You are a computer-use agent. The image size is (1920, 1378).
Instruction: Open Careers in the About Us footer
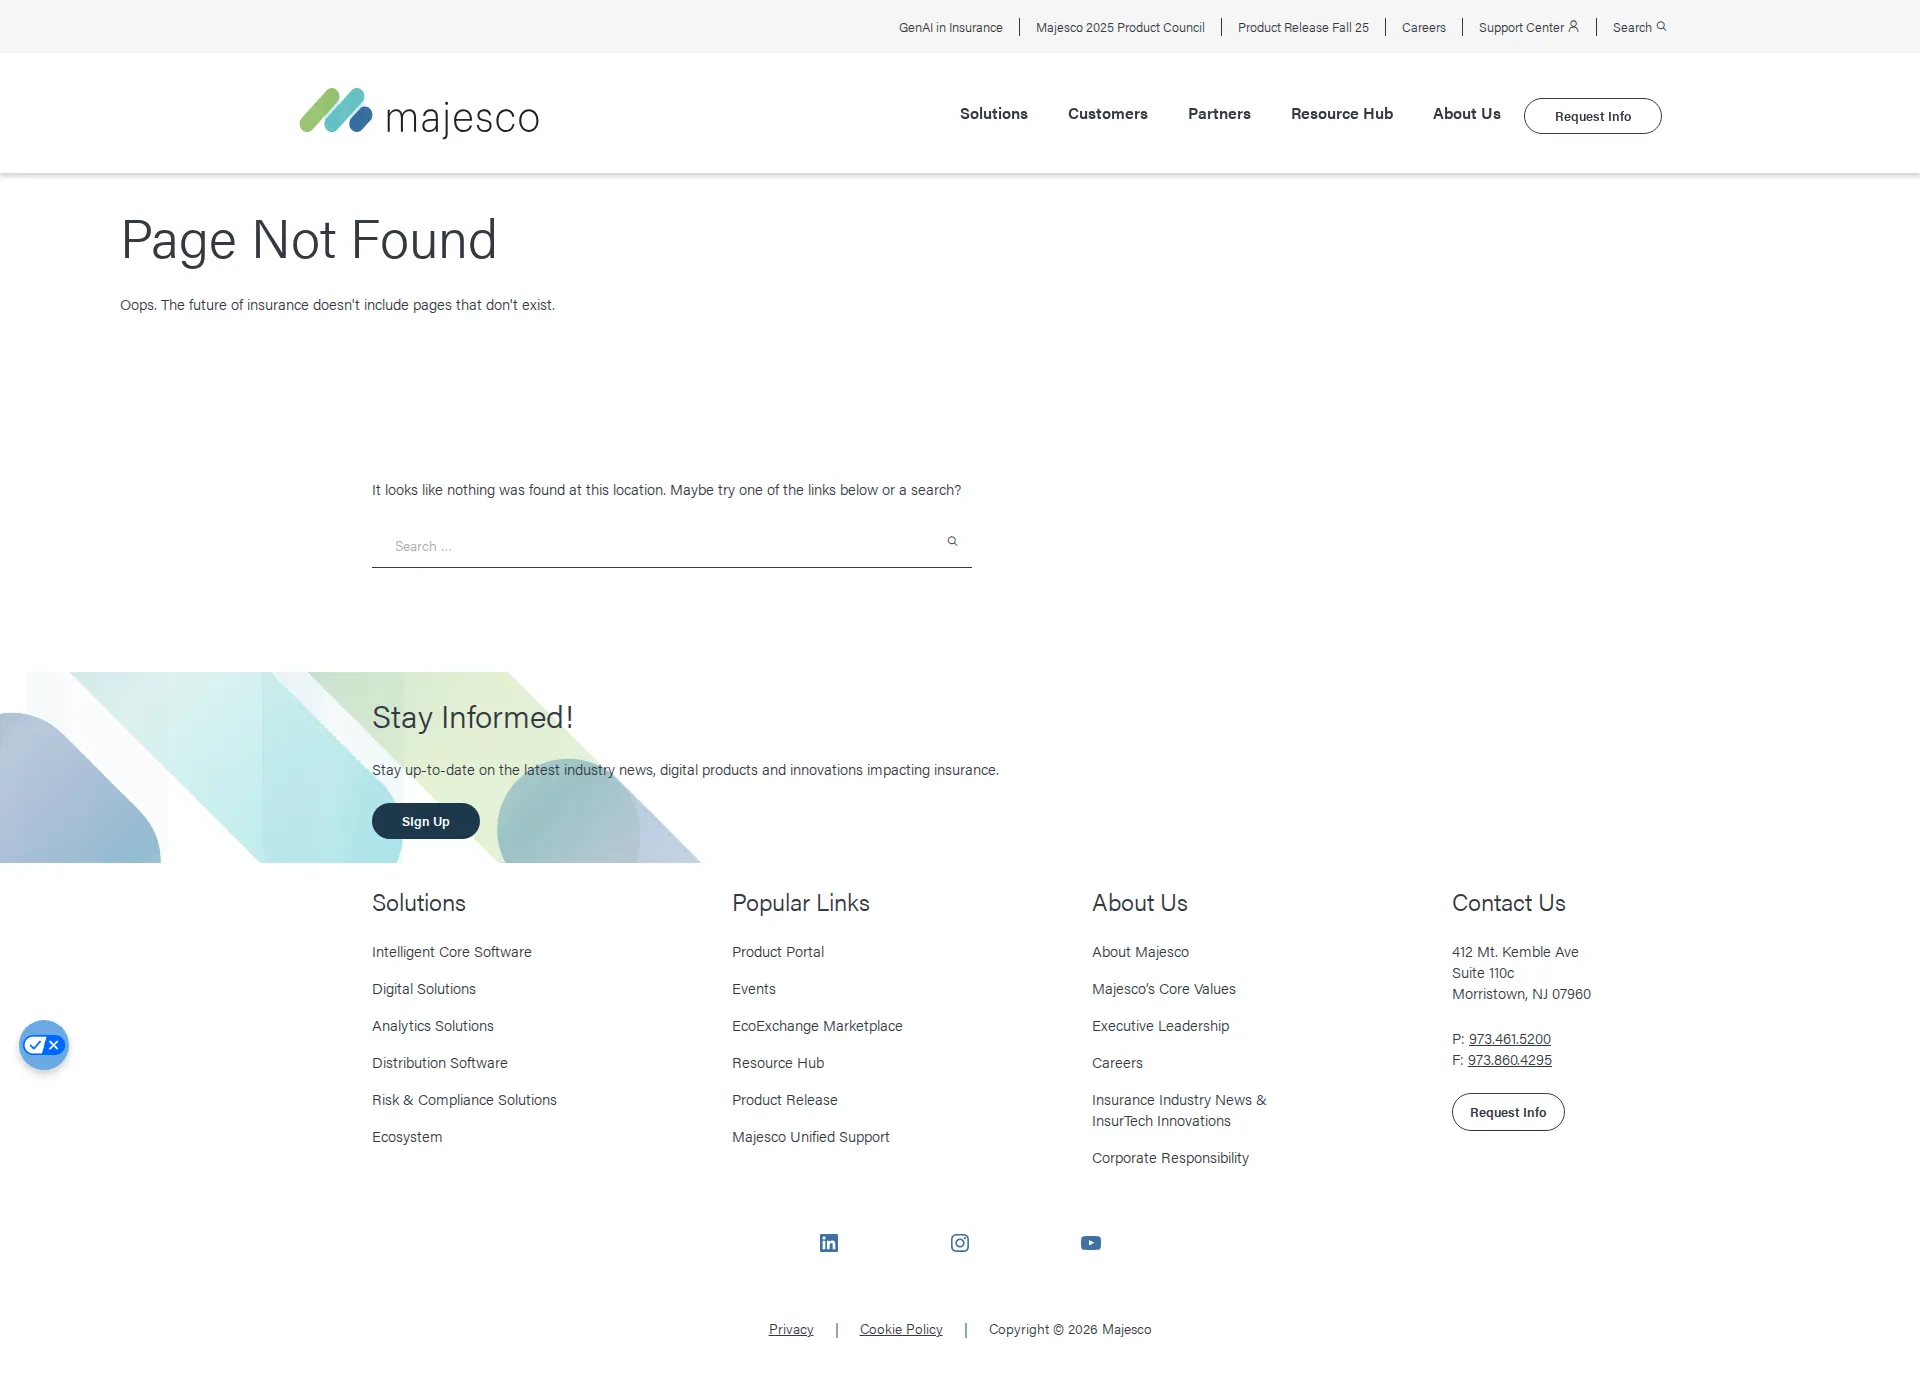click(x=1117, y=1063)
